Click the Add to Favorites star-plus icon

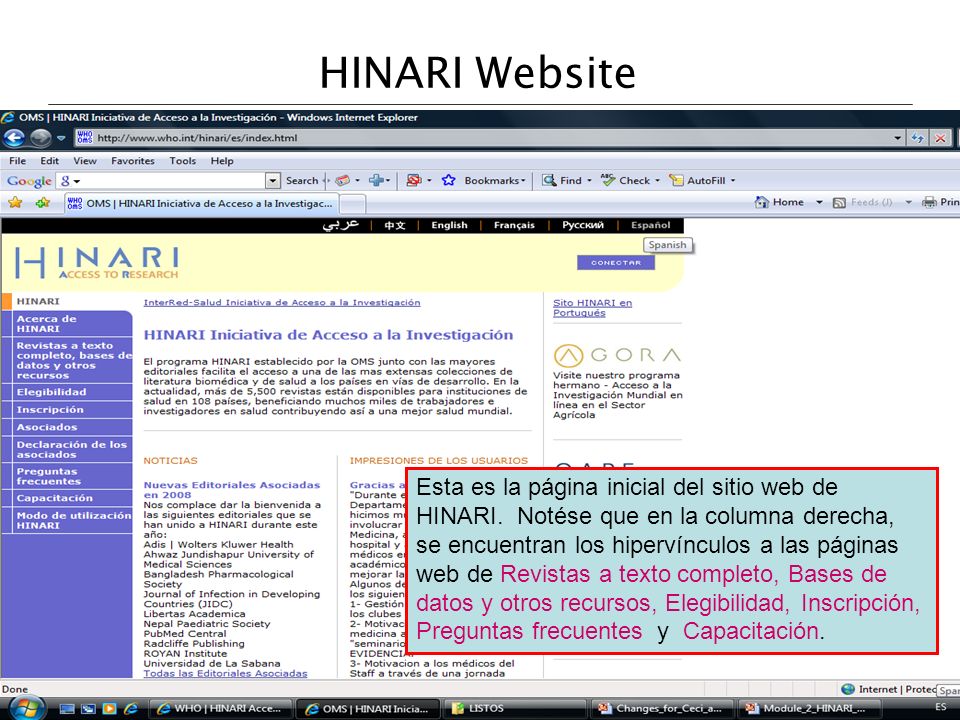[42, 202]
